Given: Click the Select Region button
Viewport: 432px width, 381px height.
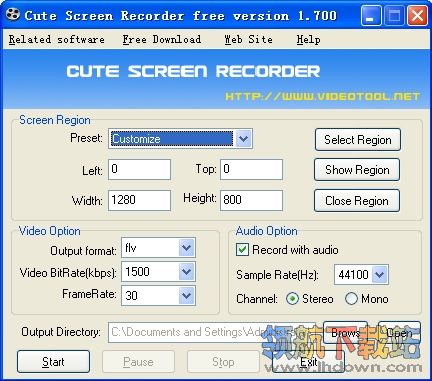Looking at the screenshot, I should (358, 140).
